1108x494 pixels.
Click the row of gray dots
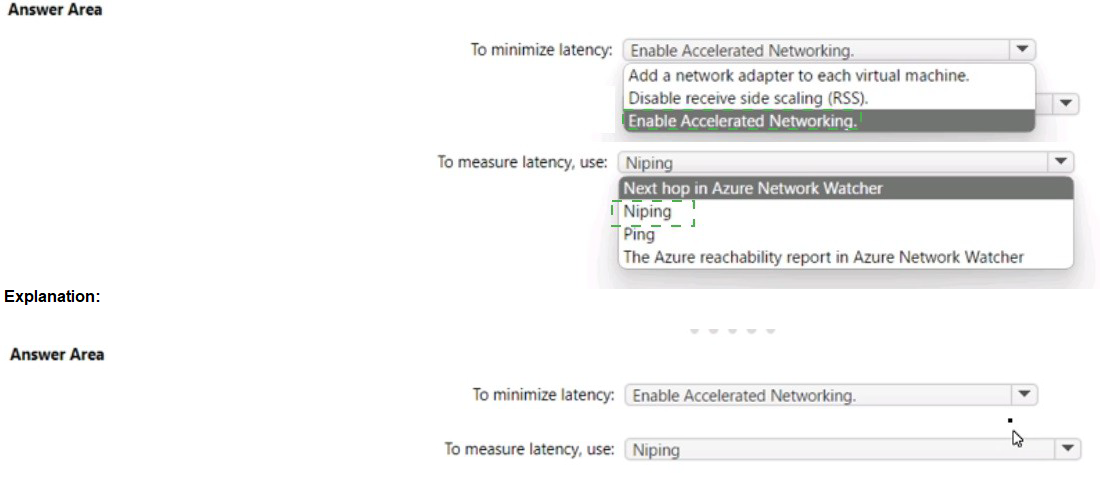point(732,331)
